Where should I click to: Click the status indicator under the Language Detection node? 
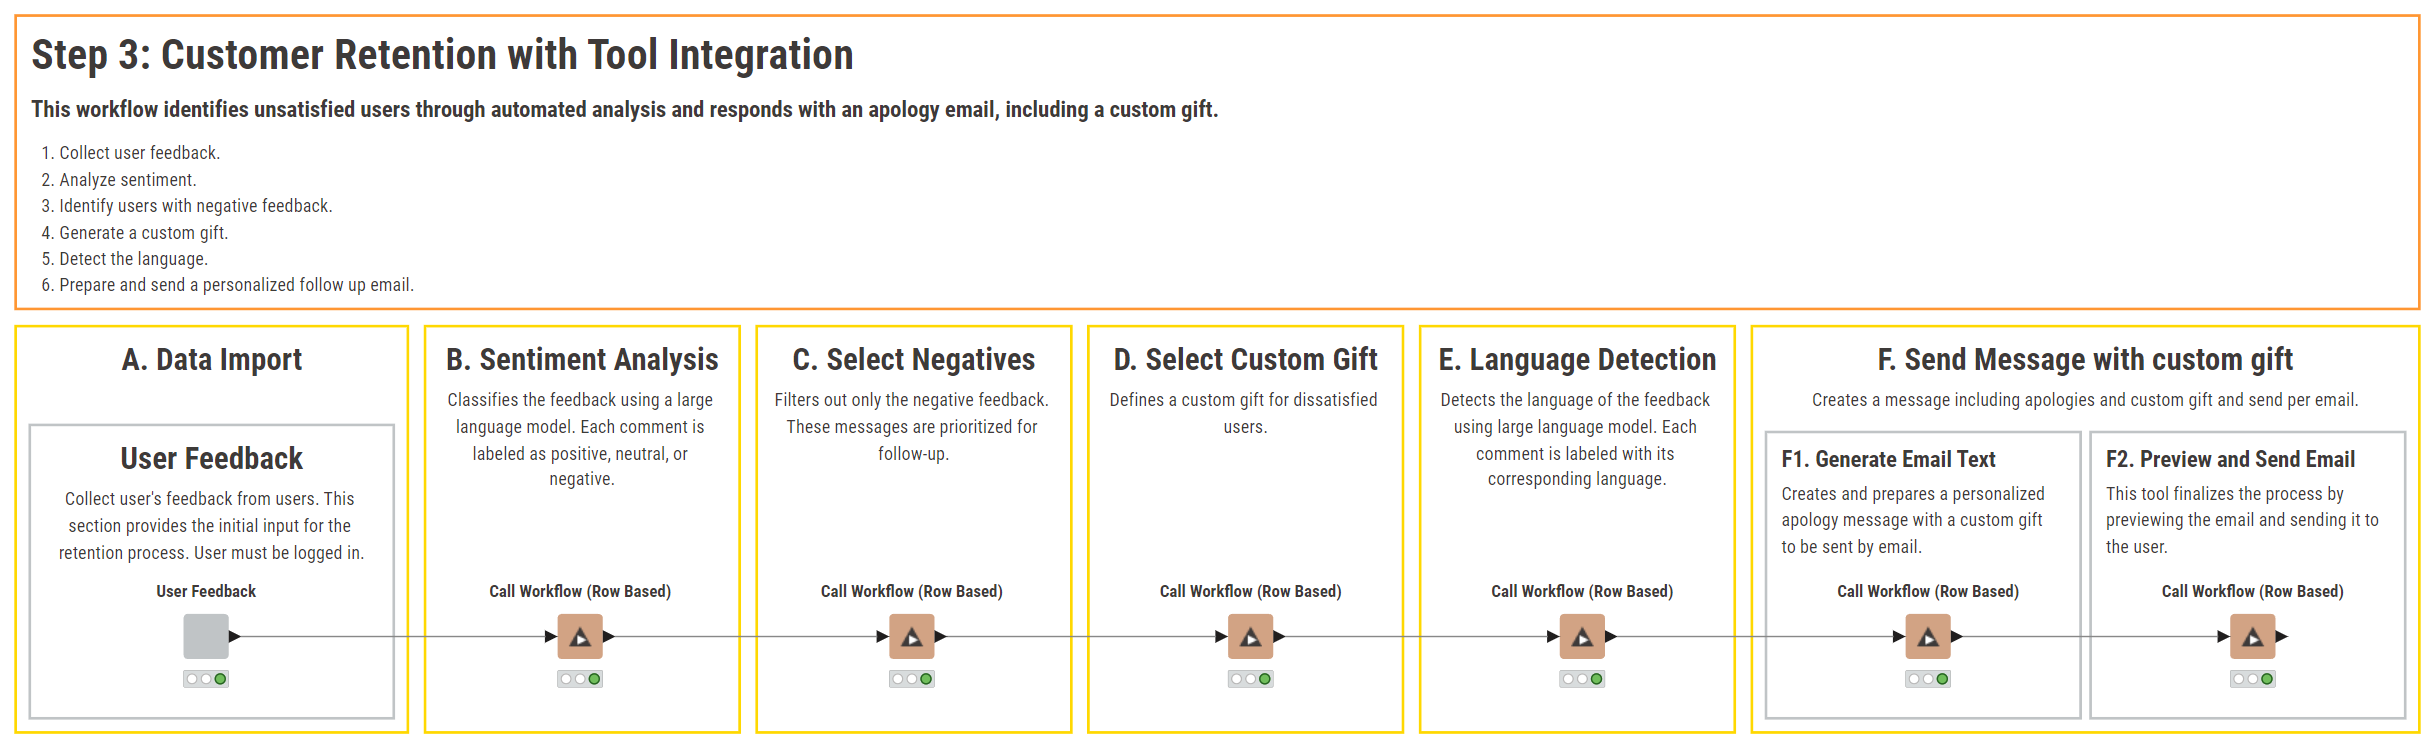tap(1582, 679)
